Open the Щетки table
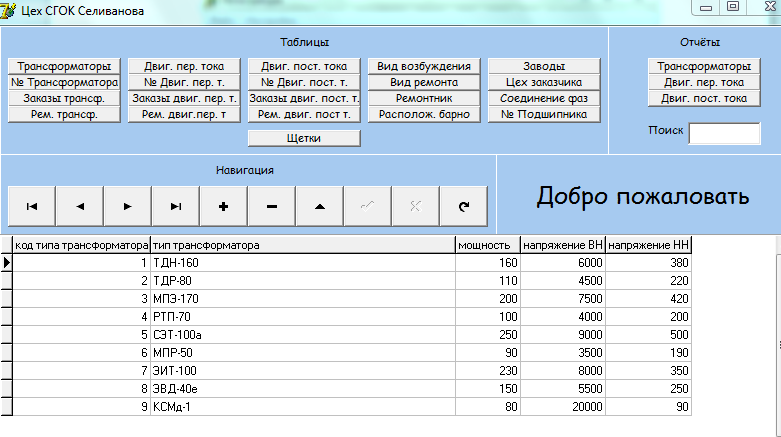Image resolution: width=781 pixels, height=437 pixels. [304, 138]
